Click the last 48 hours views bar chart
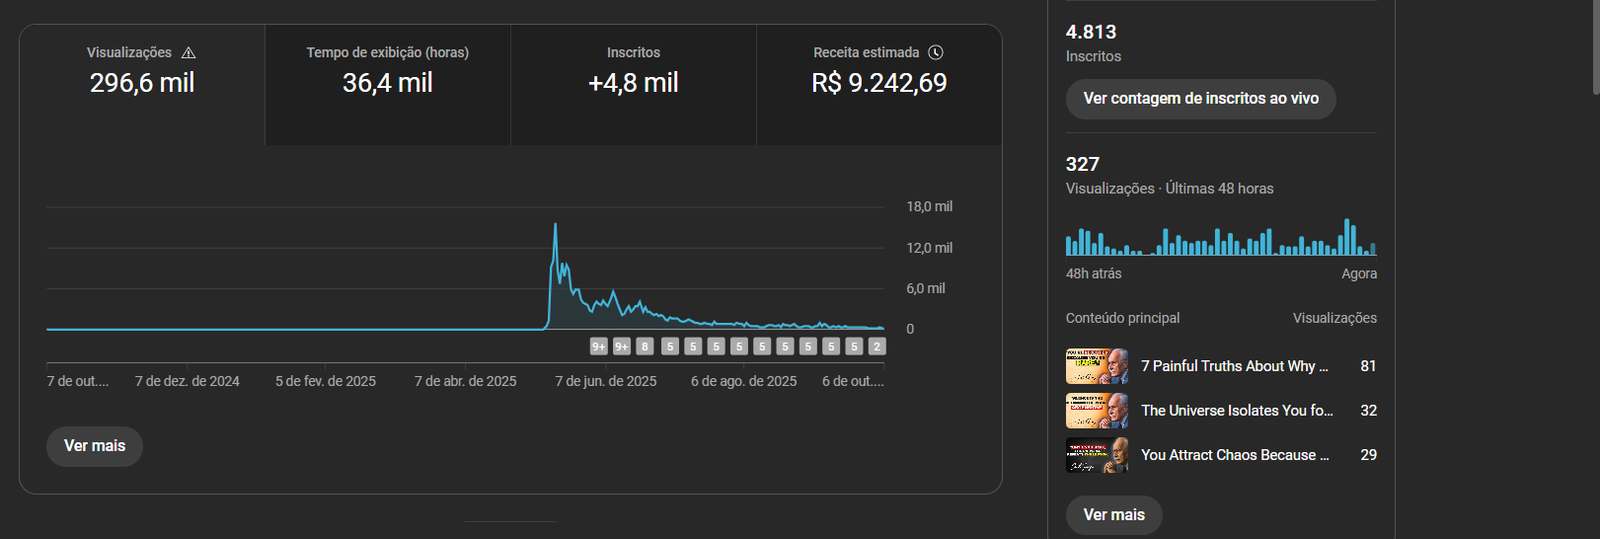 tap(1220, 240)
